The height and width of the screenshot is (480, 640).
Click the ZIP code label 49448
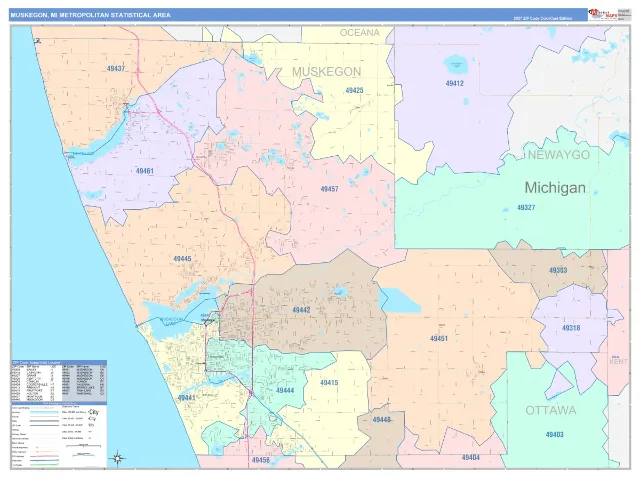(x=382, y=420)
